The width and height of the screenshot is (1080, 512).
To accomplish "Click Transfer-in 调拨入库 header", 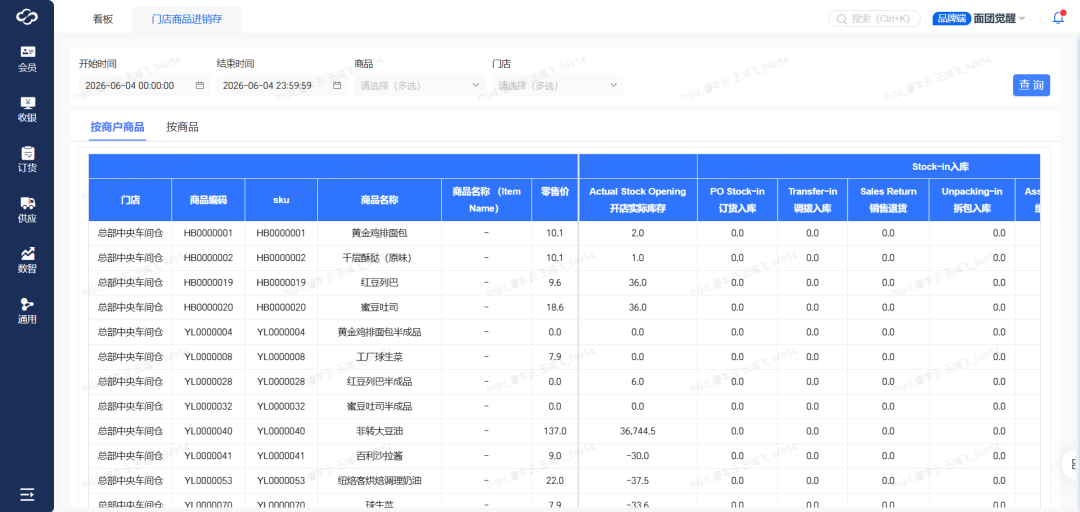I will [x=813, y=200].
